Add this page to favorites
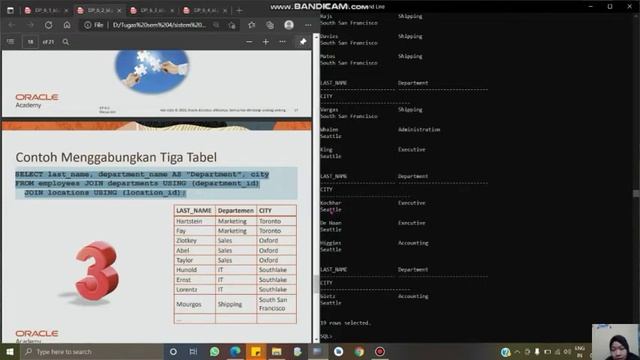Viewport: 640px width, 360px height. [x=232, y=25]
